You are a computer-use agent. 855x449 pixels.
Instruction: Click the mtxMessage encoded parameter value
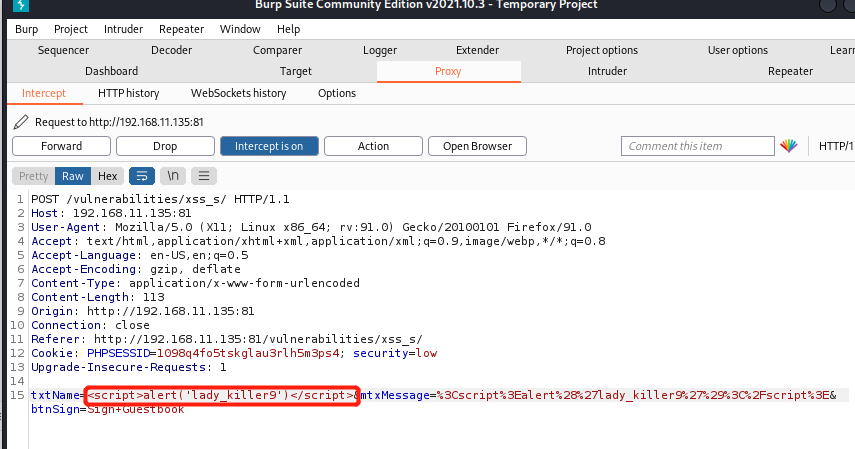(634, 395)
